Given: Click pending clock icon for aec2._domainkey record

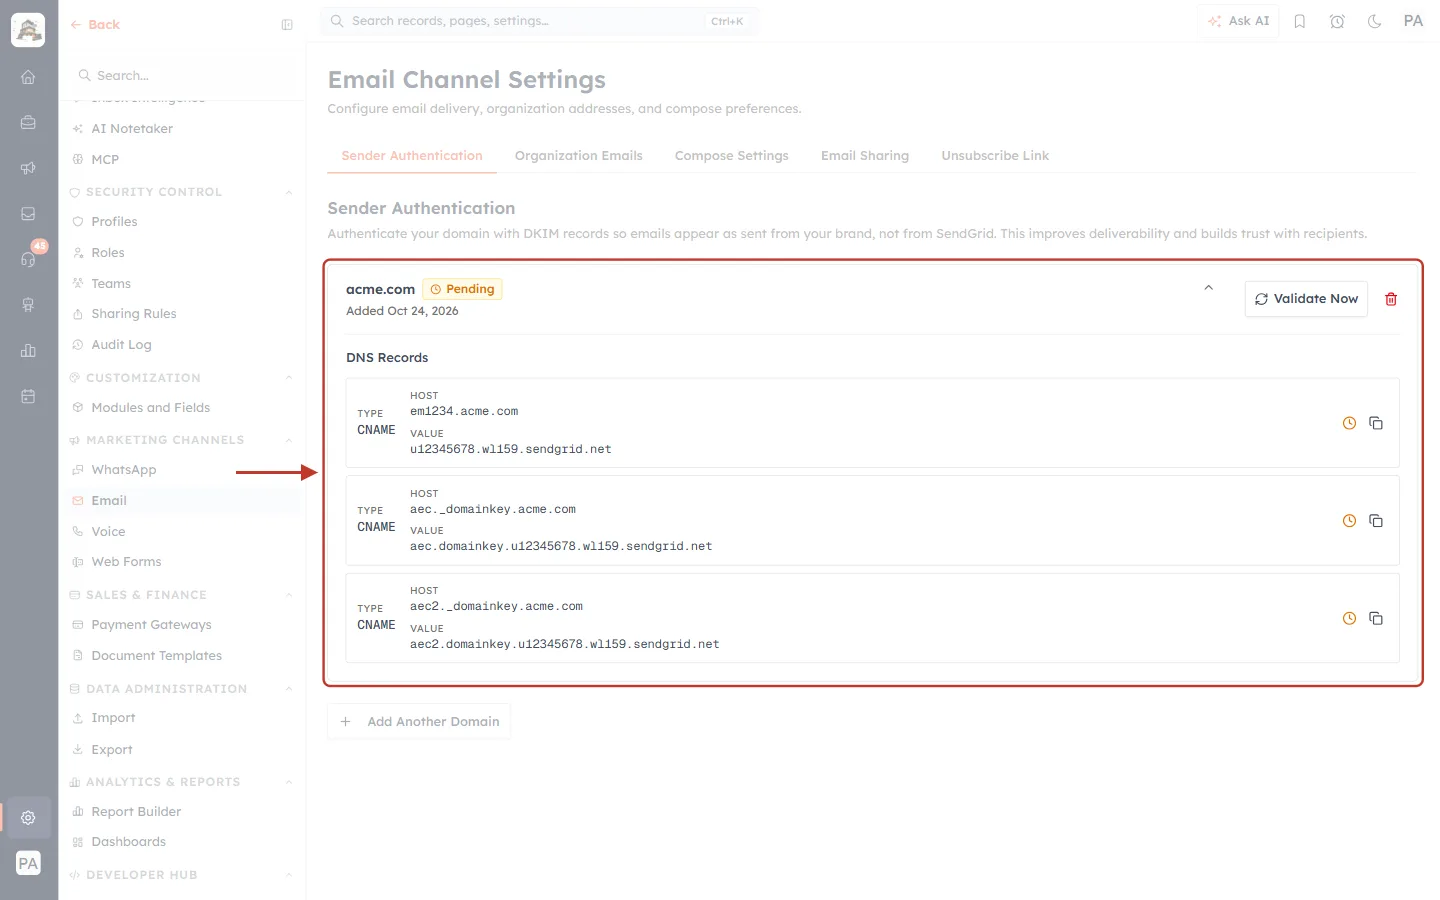Looking at the screenshot, I should (x=1349, y=618).
